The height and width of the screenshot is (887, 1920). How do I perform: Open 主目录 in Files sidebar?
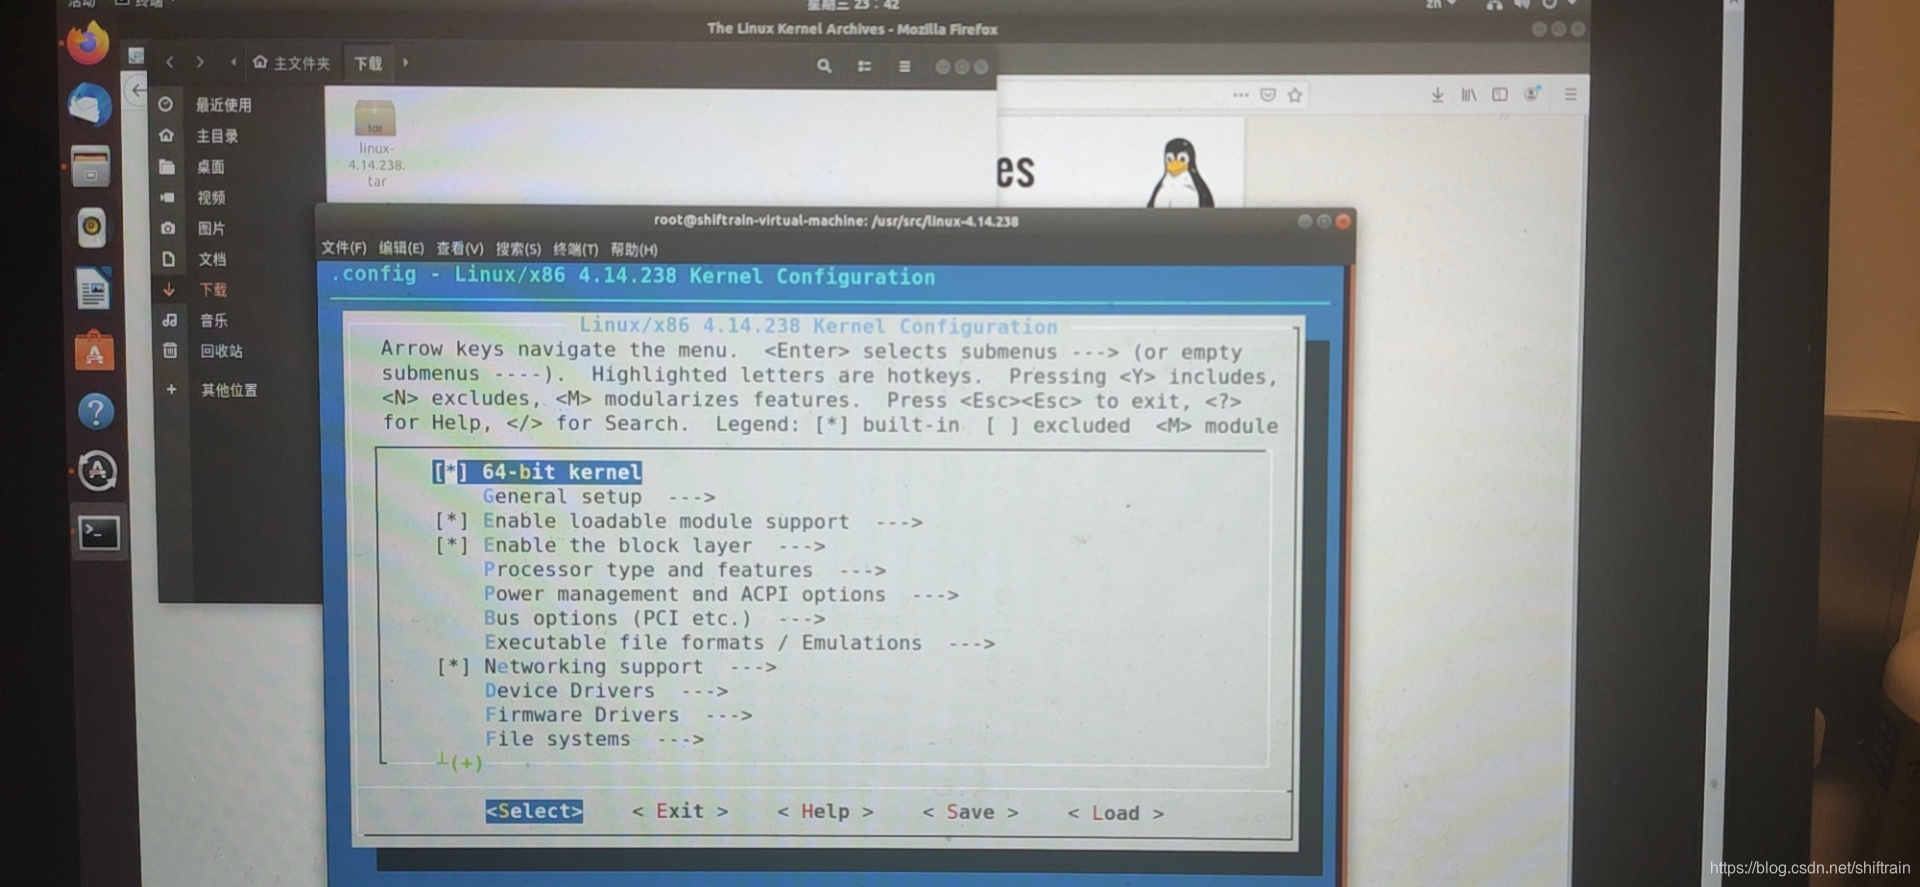(217, 136)
